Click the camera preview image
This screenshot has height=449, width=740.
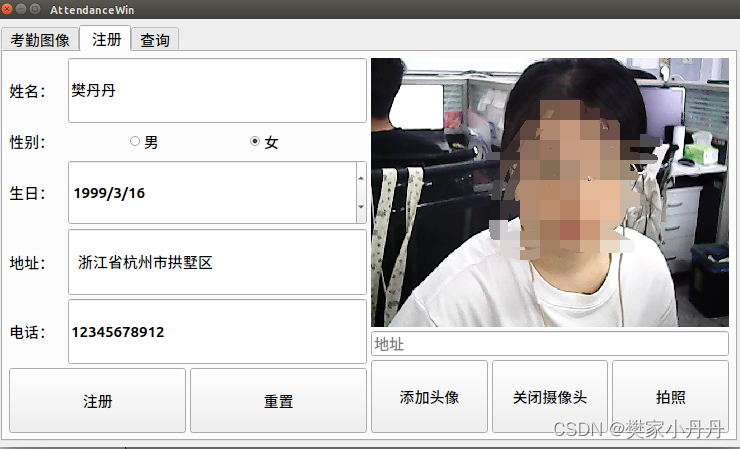coord(550,192)
